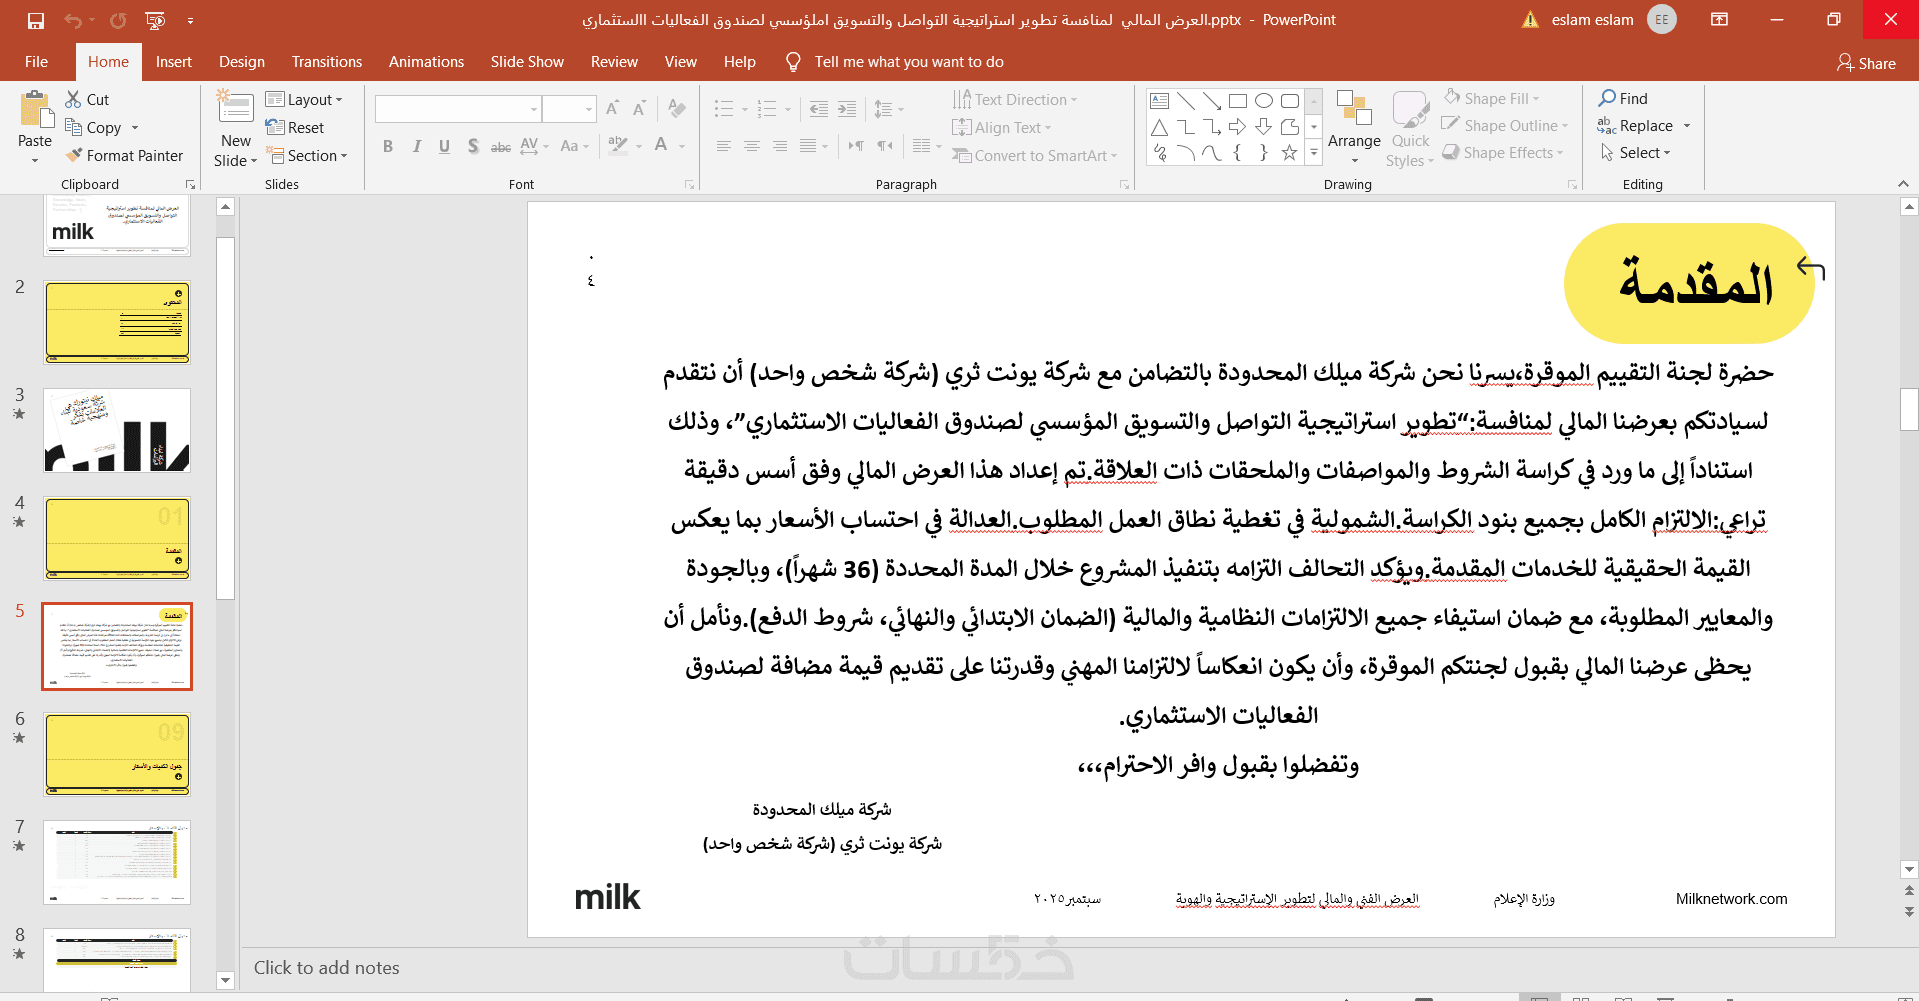Click the Start From Beginning slideshow icon
Viewport: 1919px width, 1001px height.
coord(154,20)
